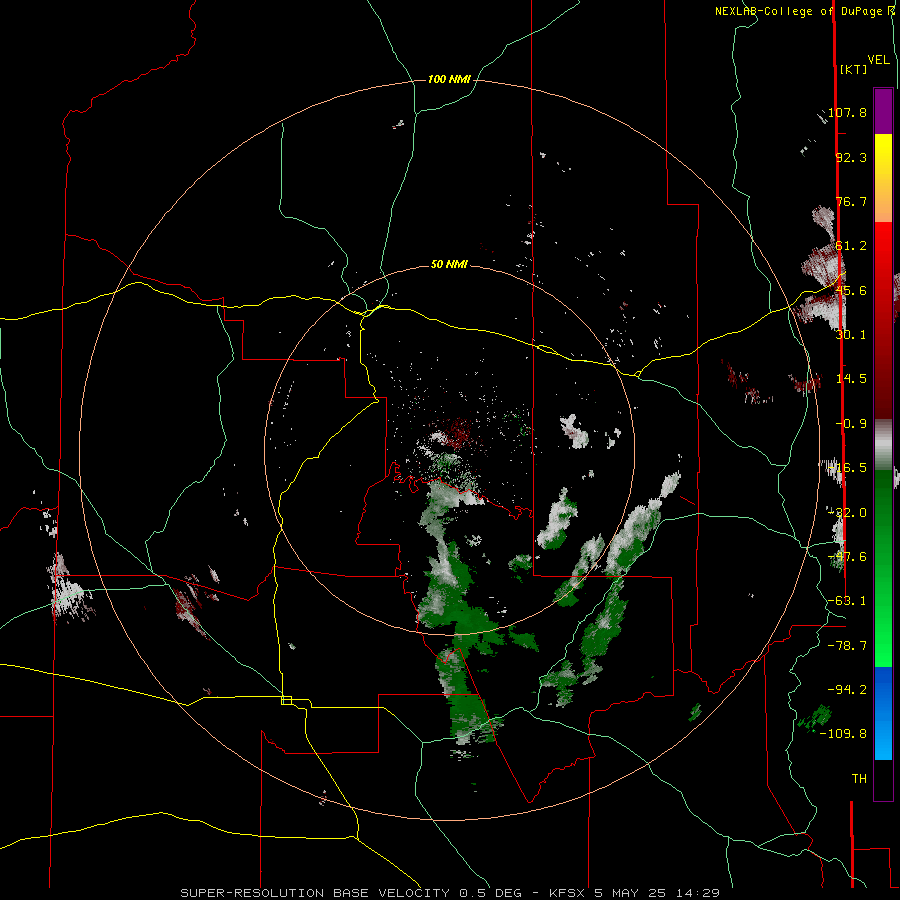Click the 14.5 velocity scale value
This screenshot has width=900, height=900.
coord(851,379)
